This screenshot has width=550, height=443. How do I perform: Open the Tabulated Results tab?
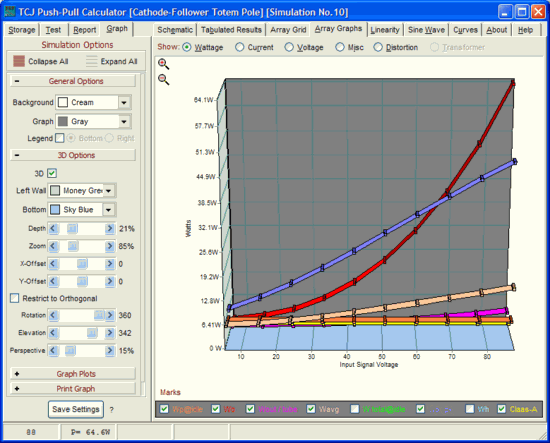tap(231, 30)
